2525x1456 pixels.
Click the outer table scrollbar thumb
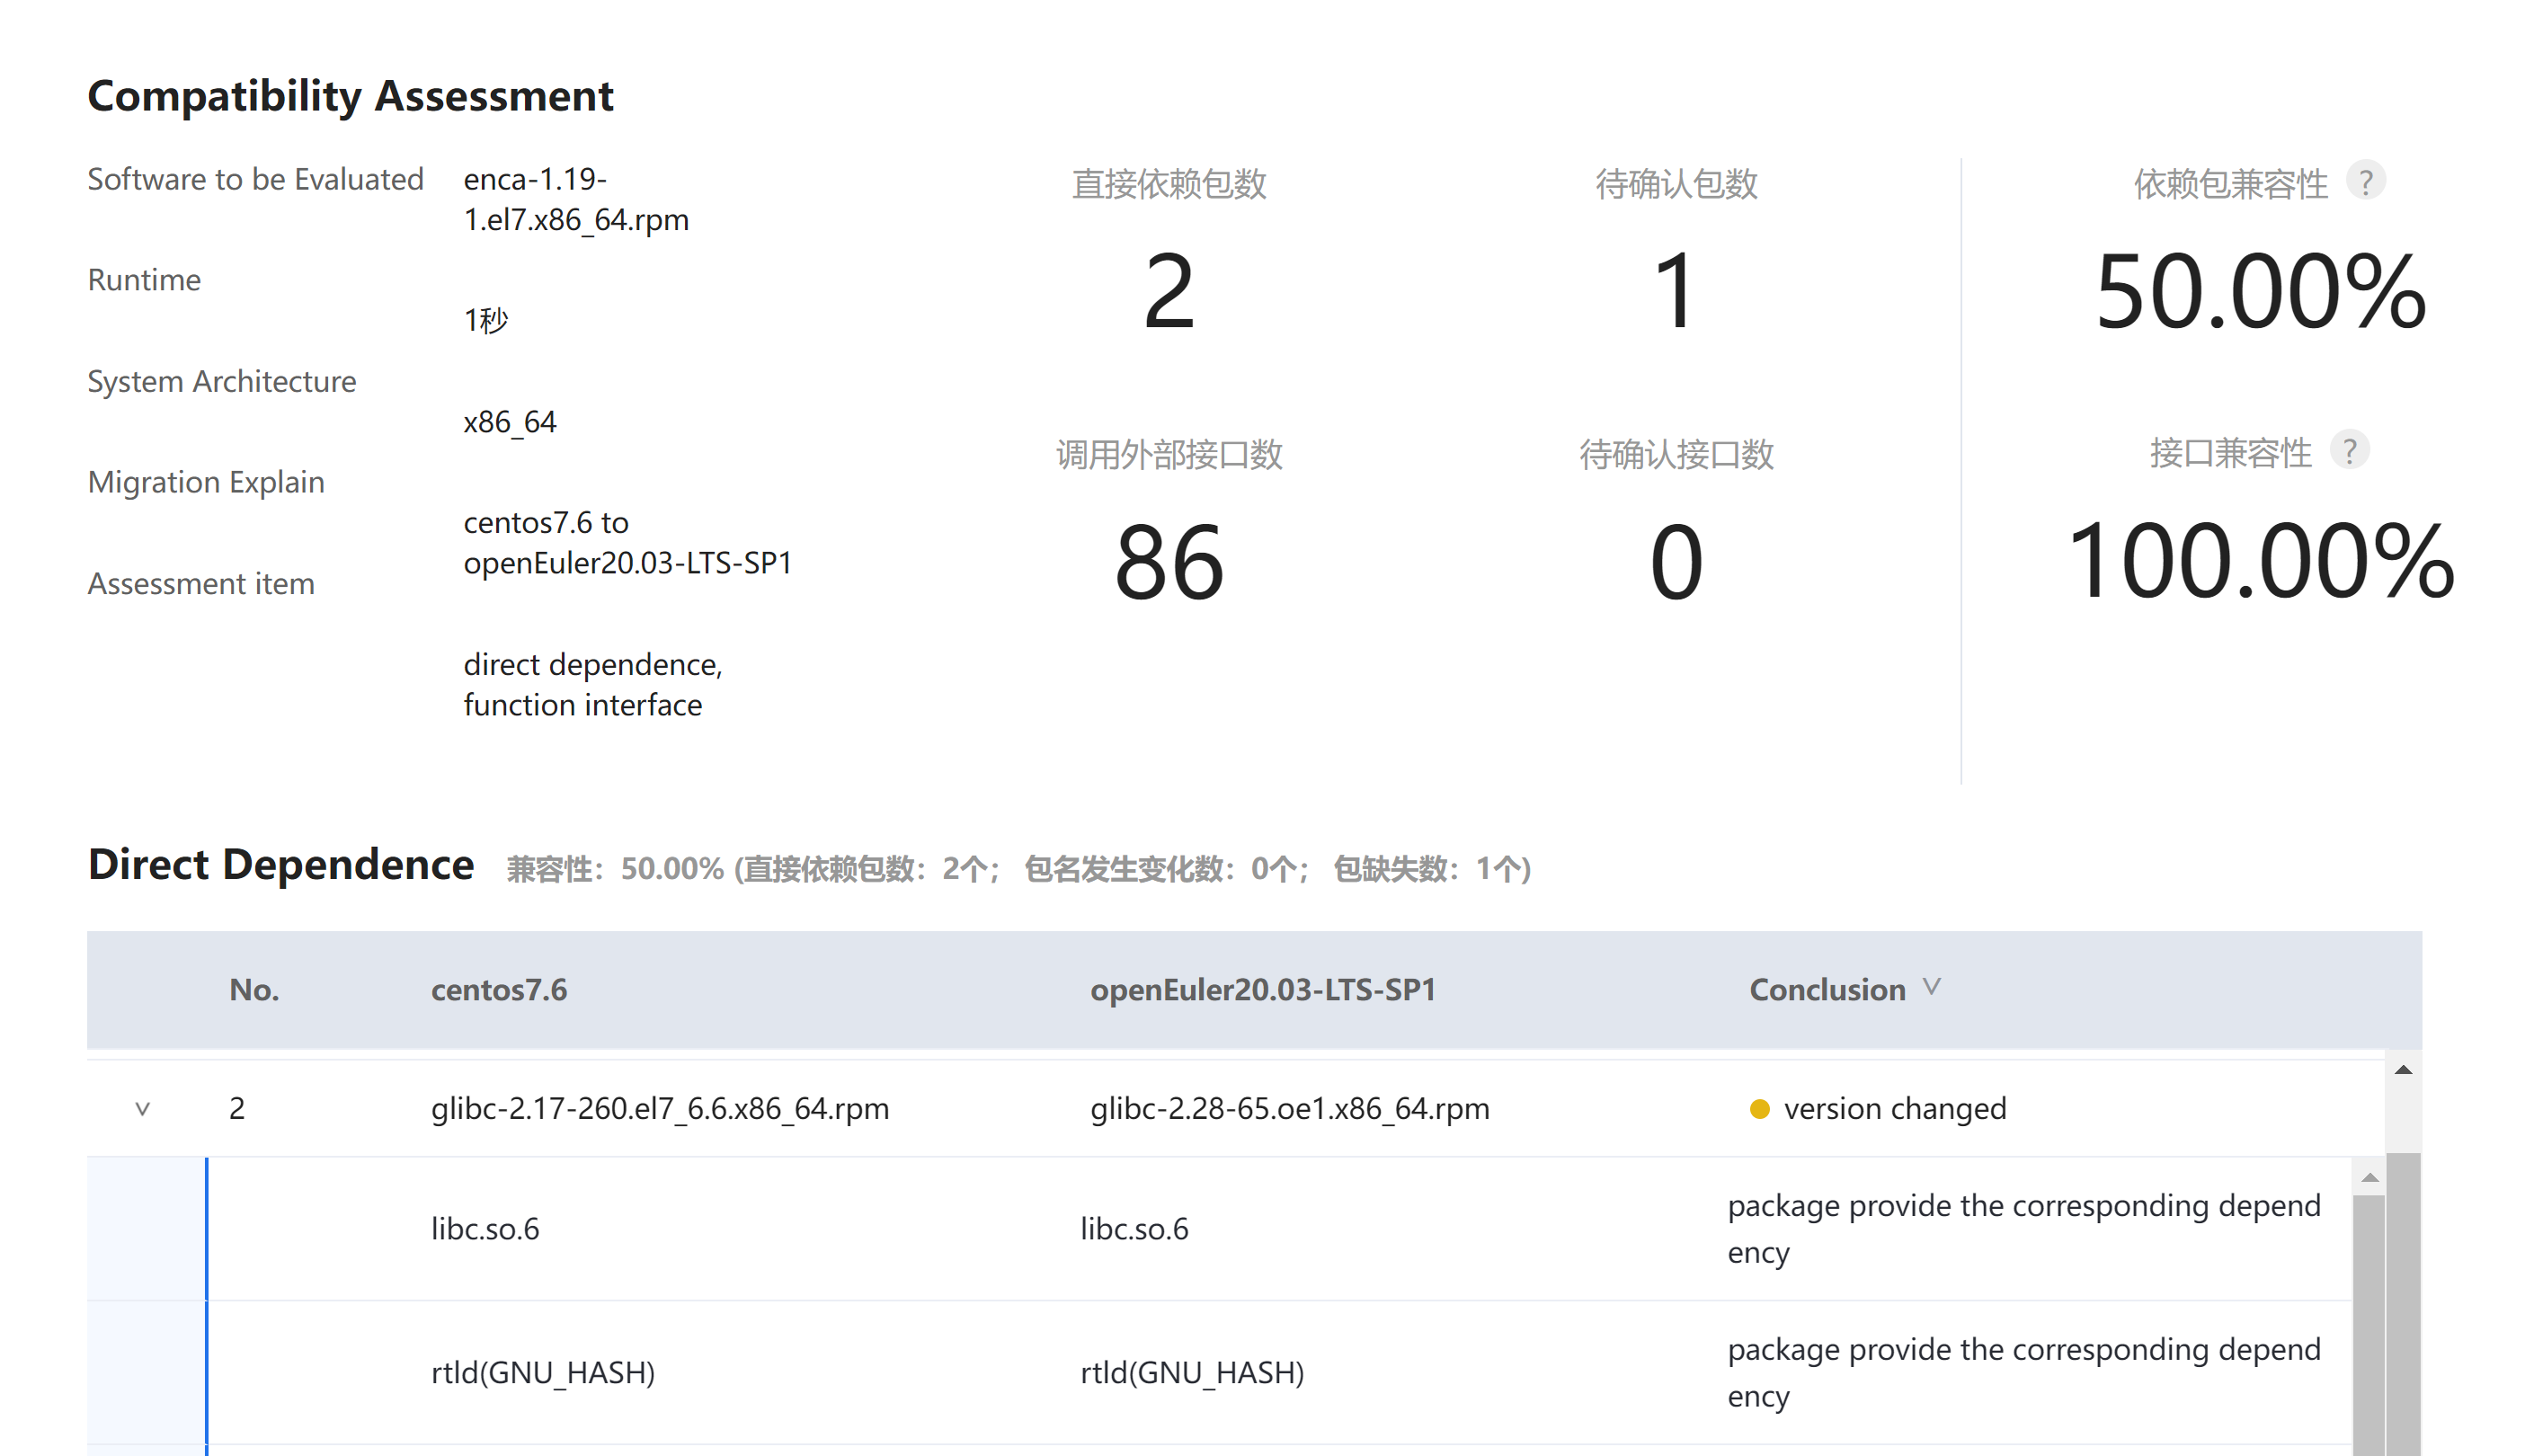coord(2403,1300)
